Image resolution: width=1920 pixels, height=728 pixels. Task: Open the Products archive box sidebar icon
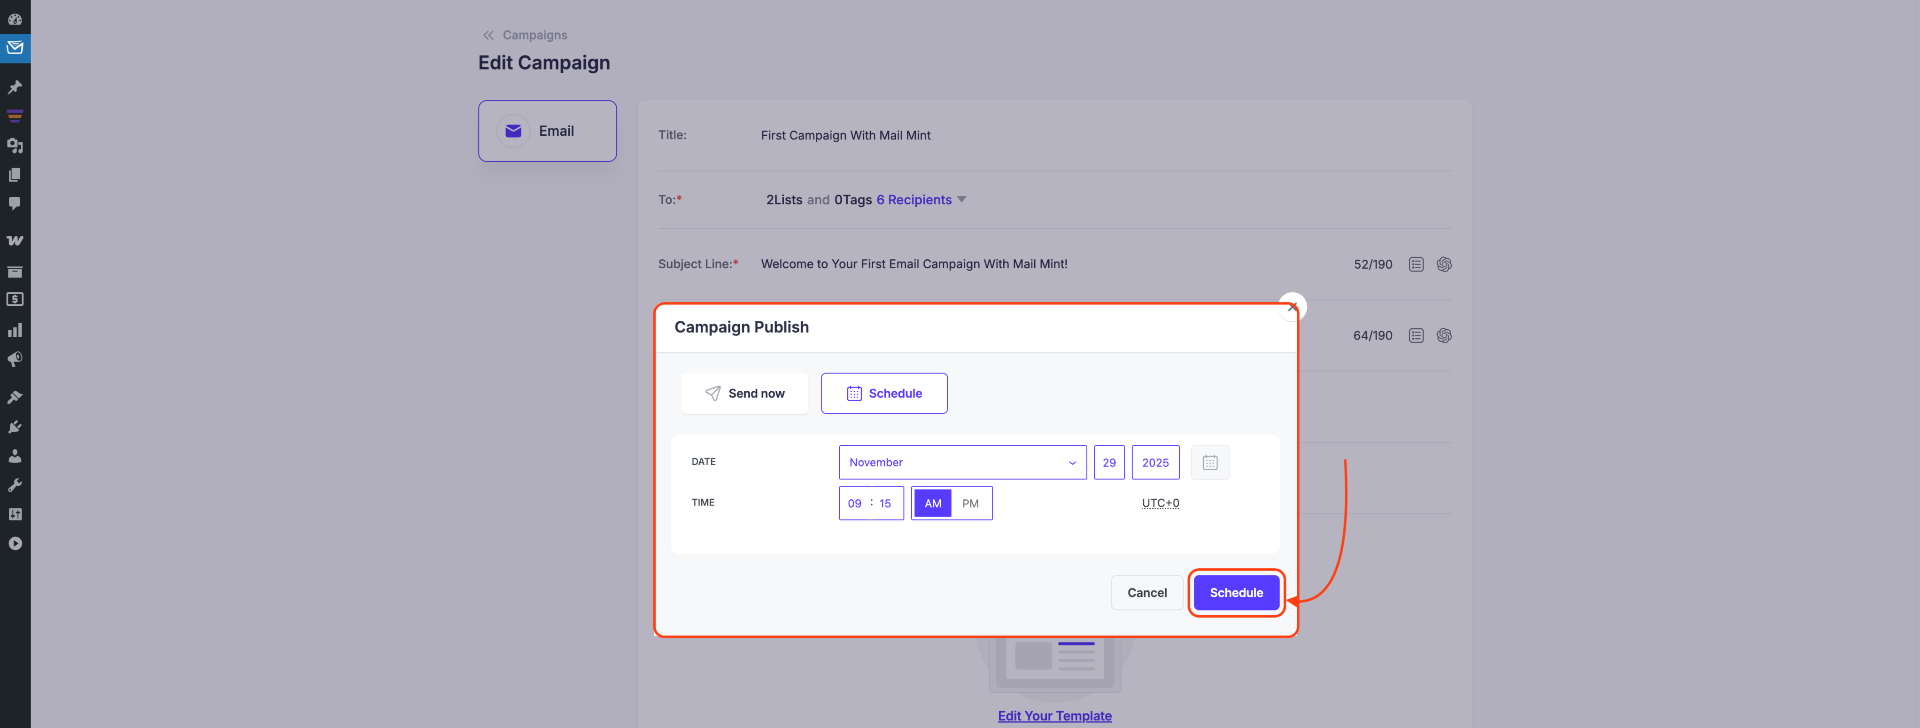(15, 271)
